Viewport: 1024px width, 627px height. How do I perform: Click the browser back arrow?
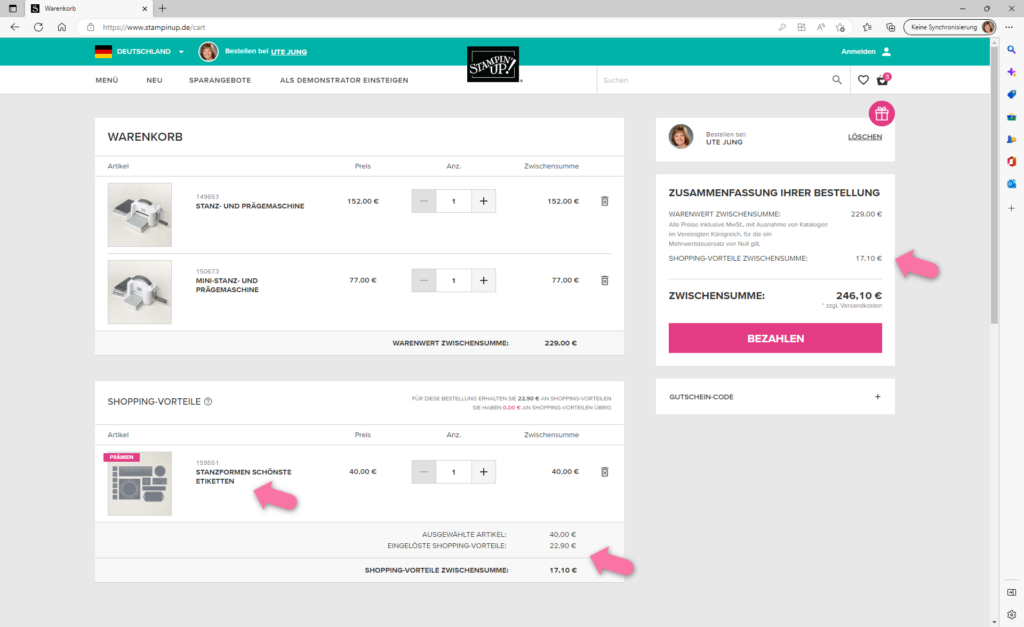[14, 27]
